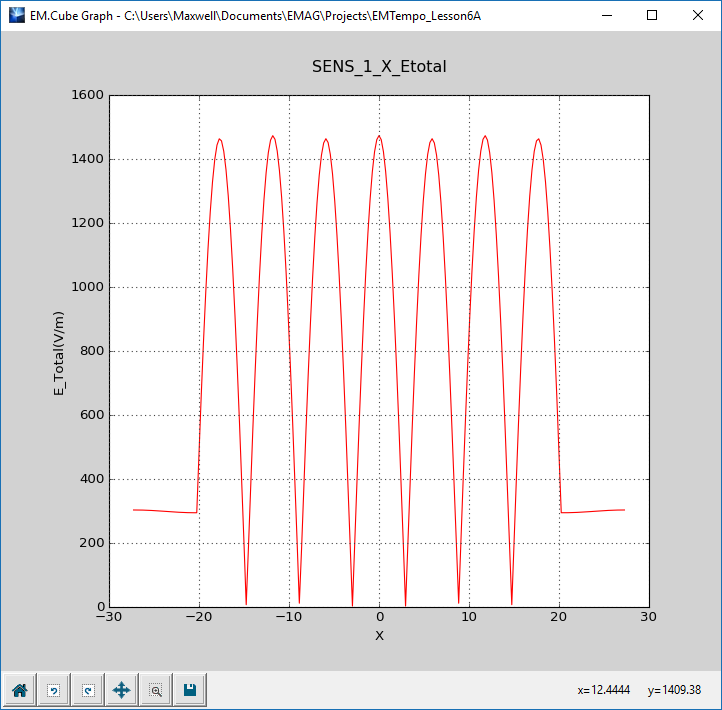Close the EM.Cube Graph window

[x=698, y=16]
